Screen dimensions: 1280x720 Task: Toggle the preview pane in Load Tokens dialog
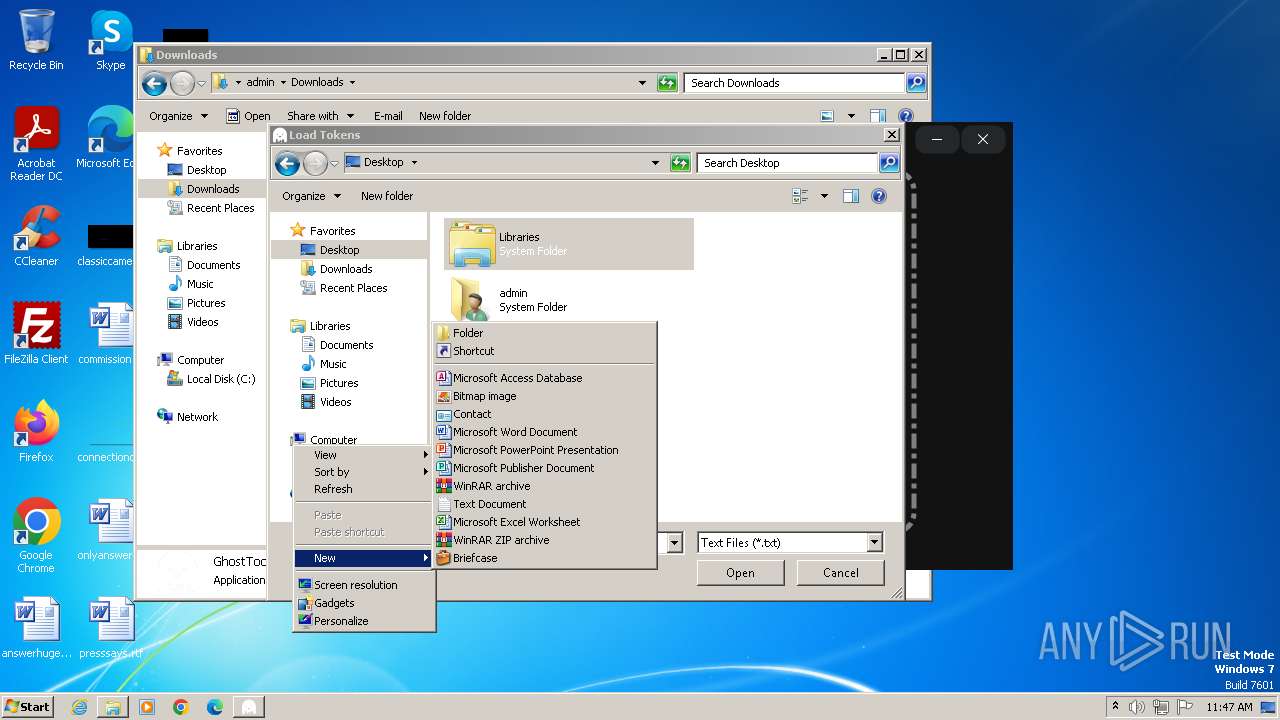[851, 196]
